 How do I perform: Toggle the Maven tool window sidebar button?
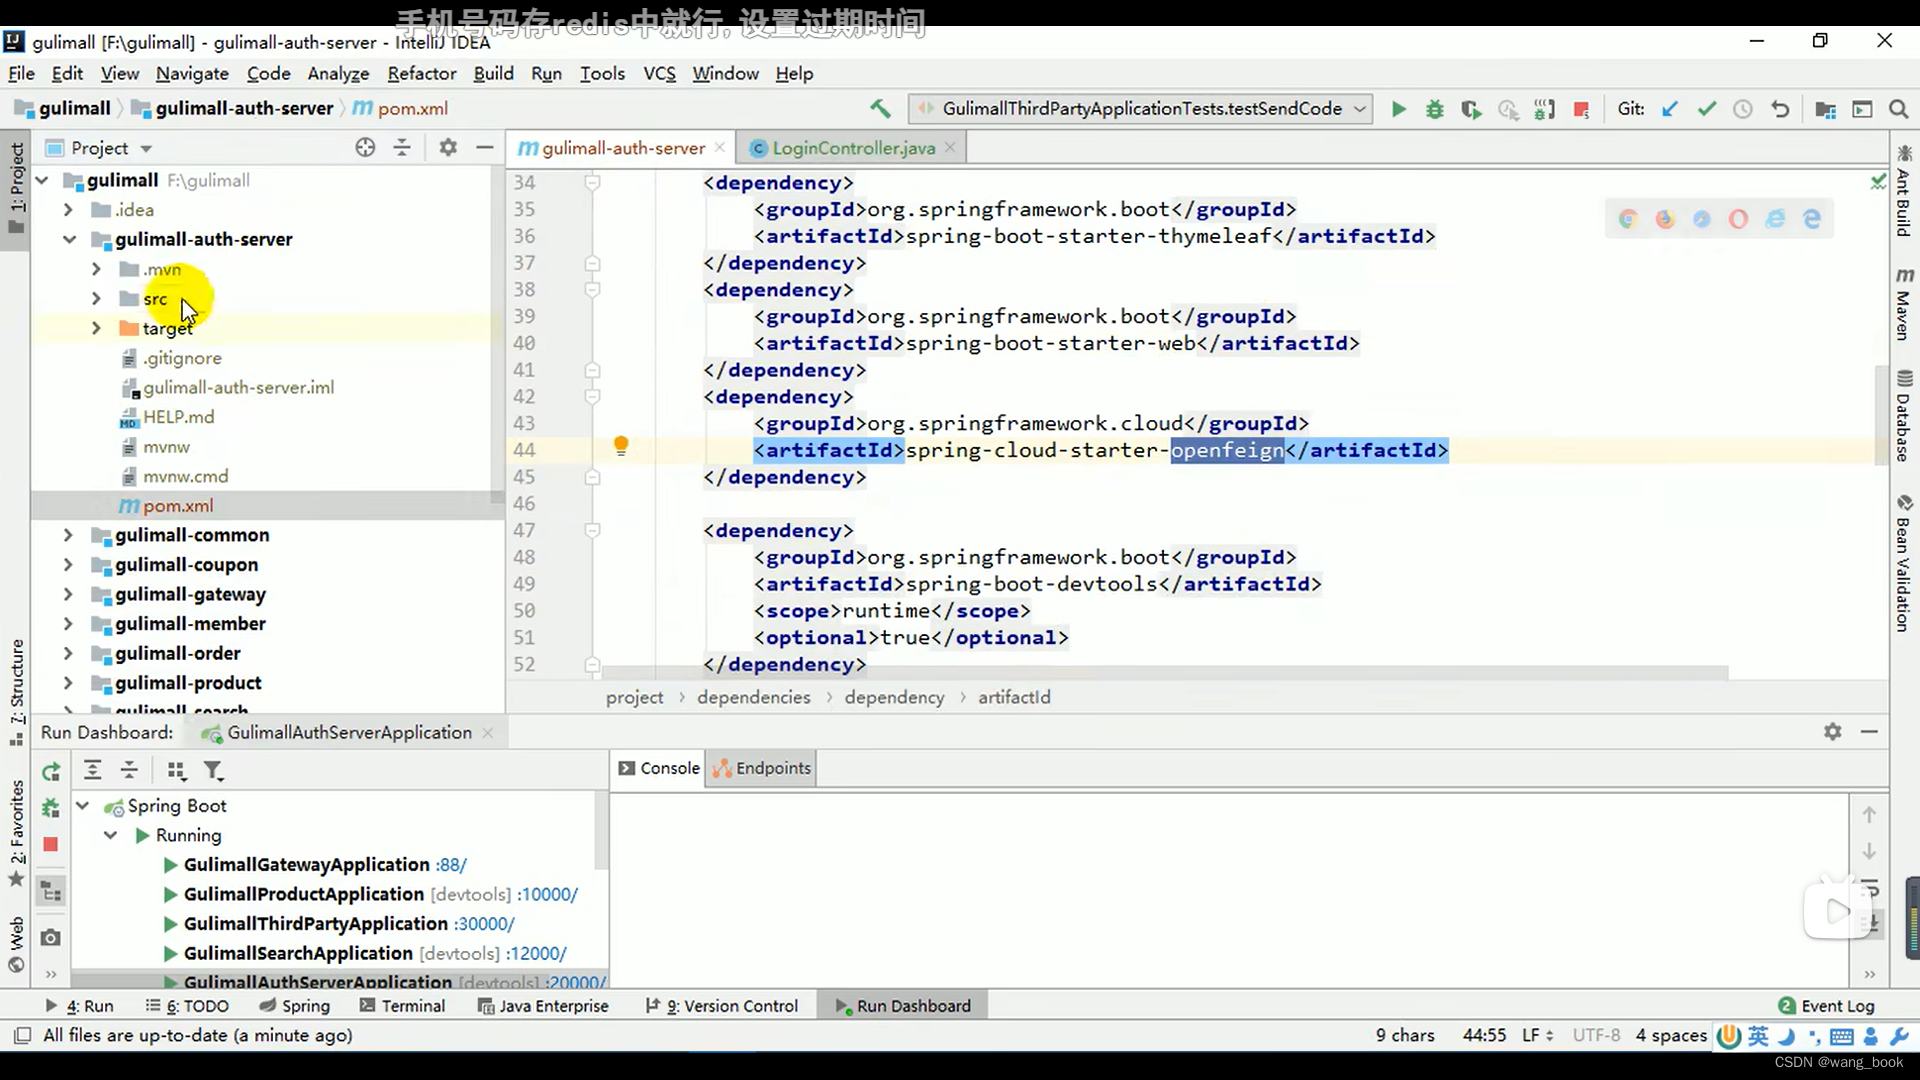point(1904,305)
